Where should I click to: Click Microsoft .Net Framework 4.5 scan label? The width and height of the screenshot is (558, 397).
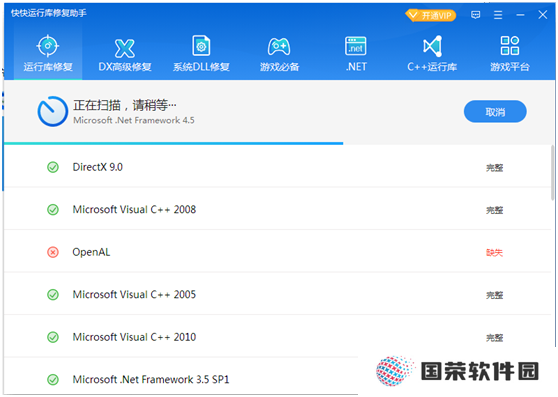click(x=134, y=120)
